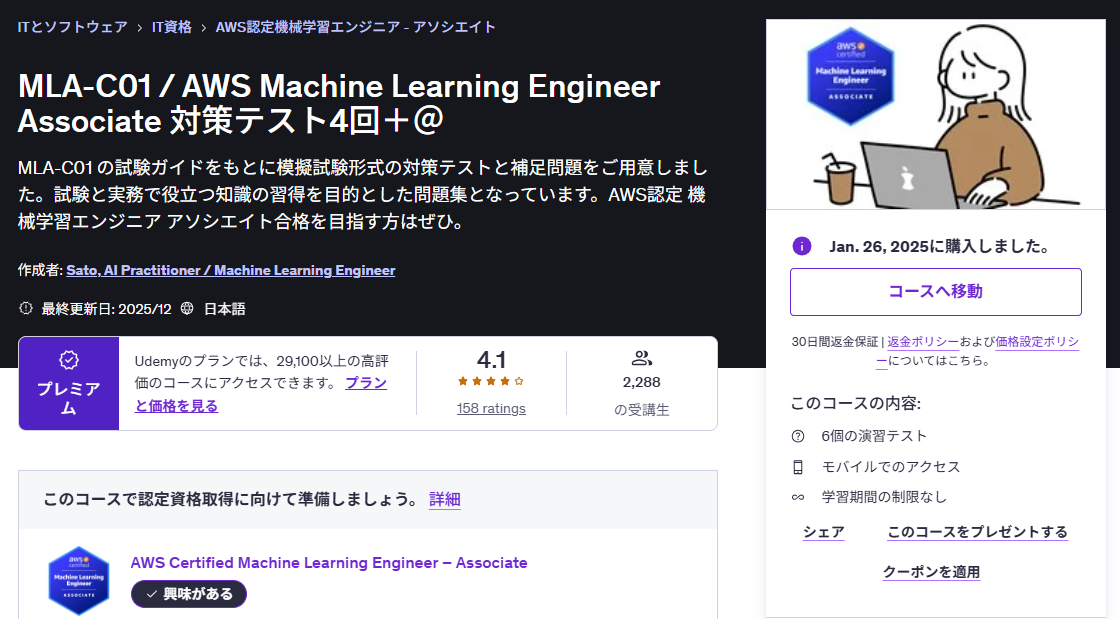
Task: Go to the IT資格 breadcrumb category
Action: 171,27
